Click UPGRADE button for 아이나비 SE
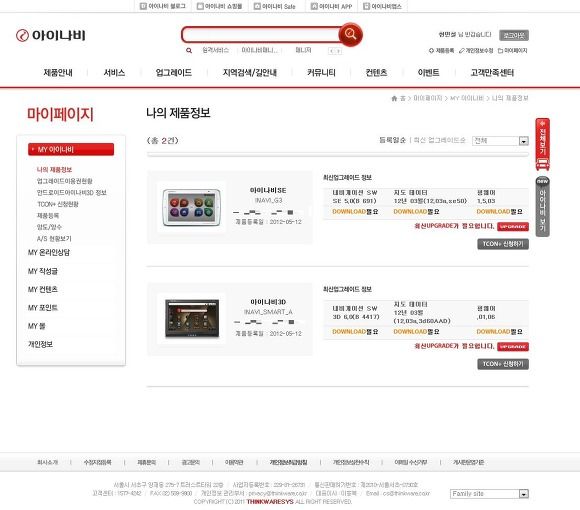This screenshot has width=580, height=510. click(x=513, y=227)
